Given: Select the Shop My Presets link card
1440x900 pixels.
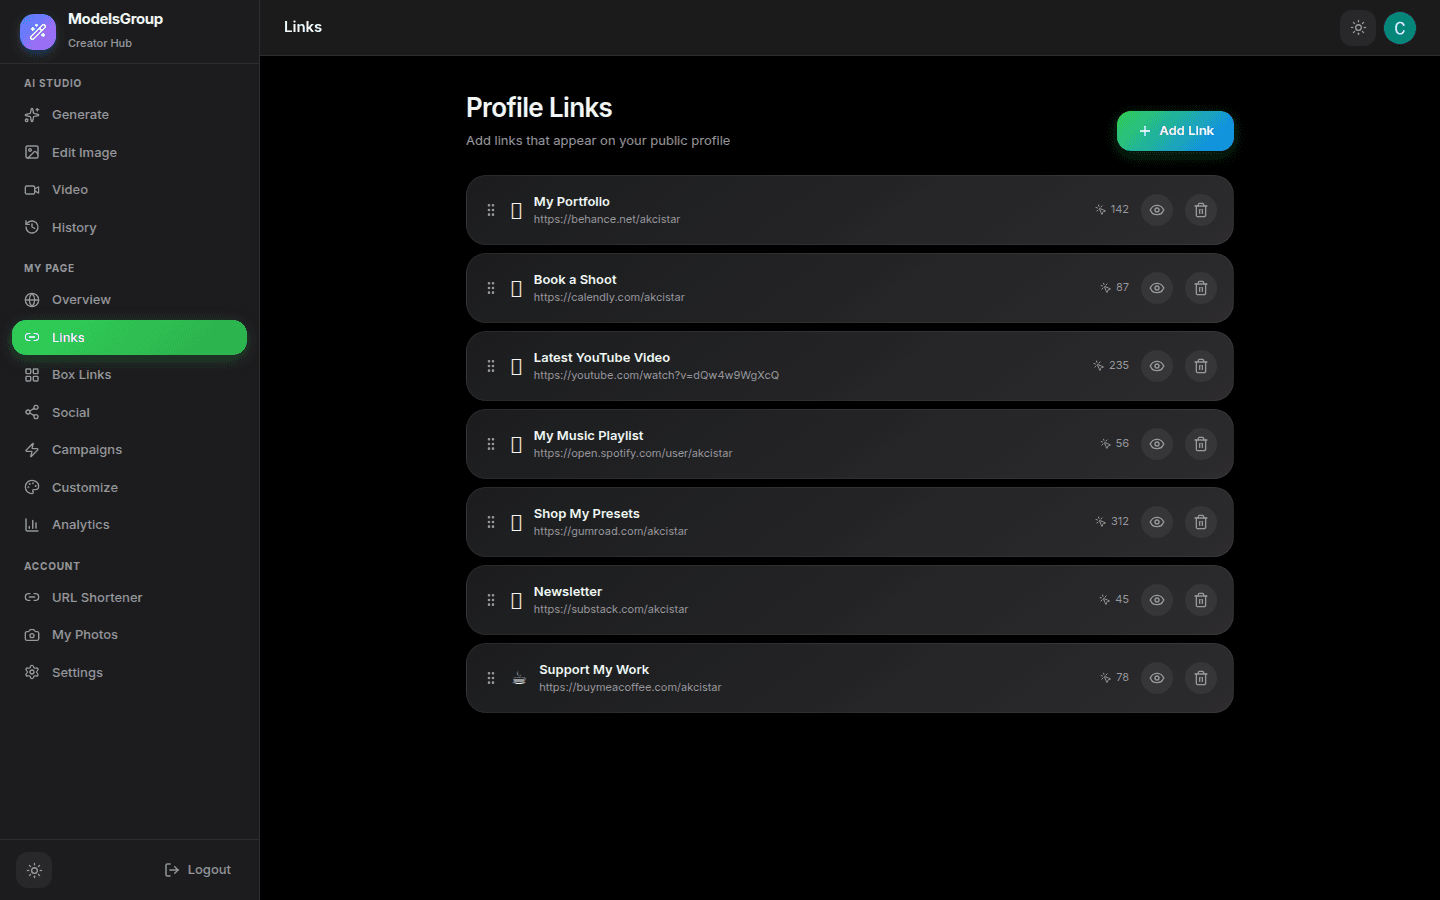Looking at the screenshot, I should click(850, 522).
